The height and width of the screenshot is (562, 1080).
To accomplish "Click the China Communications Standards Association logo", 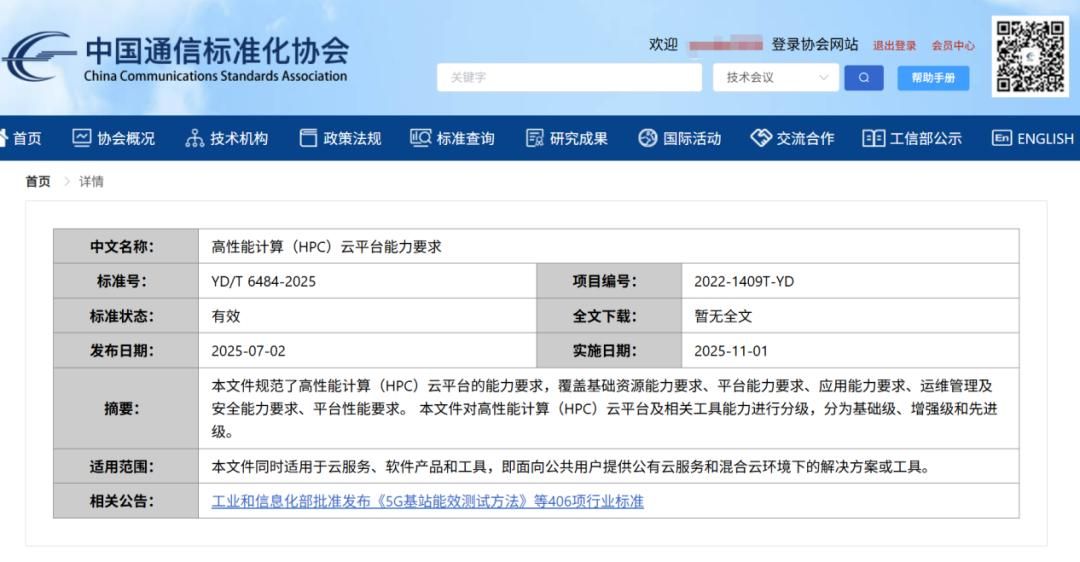I will [x=176, y=58].
